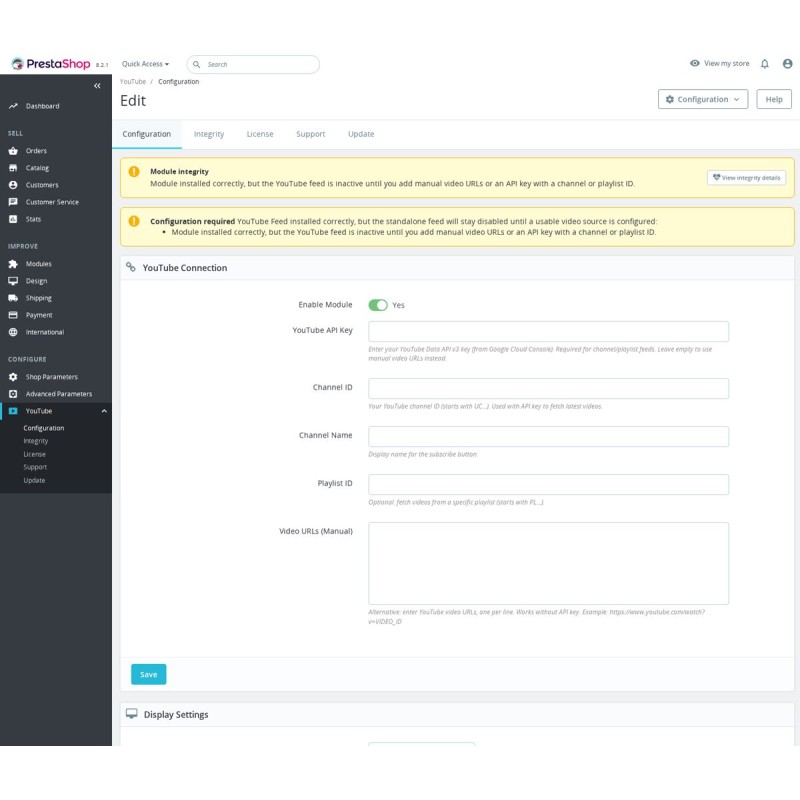Click the Orders basket icon
Viewport: 800px width, 800px height.
(x=13, y=151)
